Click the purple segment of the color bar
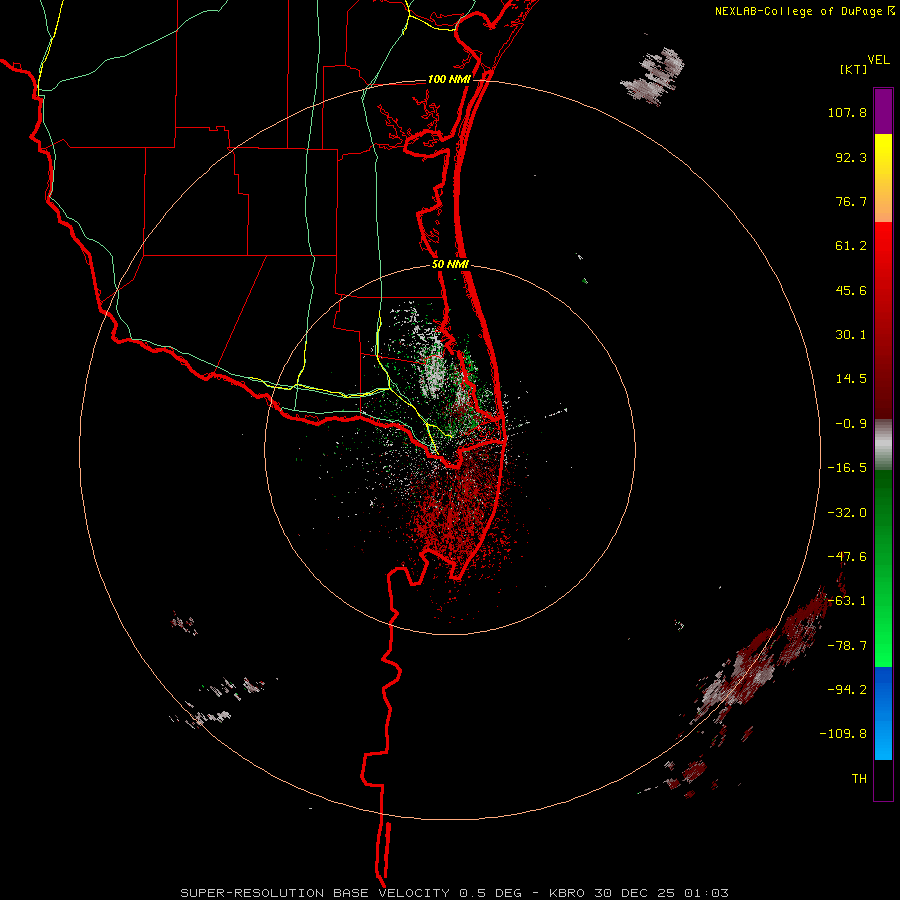Viewport: 900px width, 900px height. coord(883,111)
